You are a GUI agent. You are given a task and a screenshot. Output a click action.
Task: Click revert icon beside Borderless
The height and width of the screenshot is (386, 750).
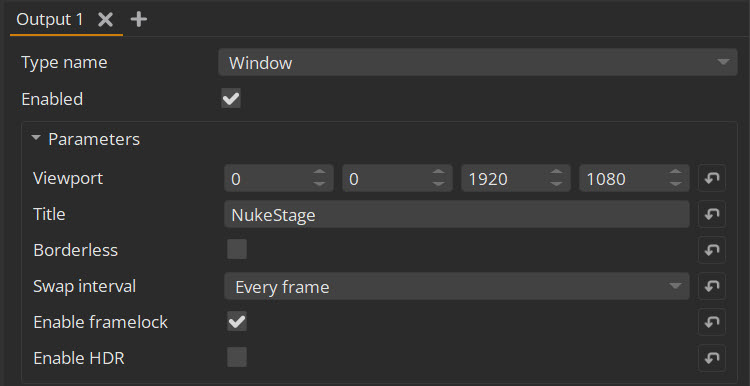pos(712,250)
